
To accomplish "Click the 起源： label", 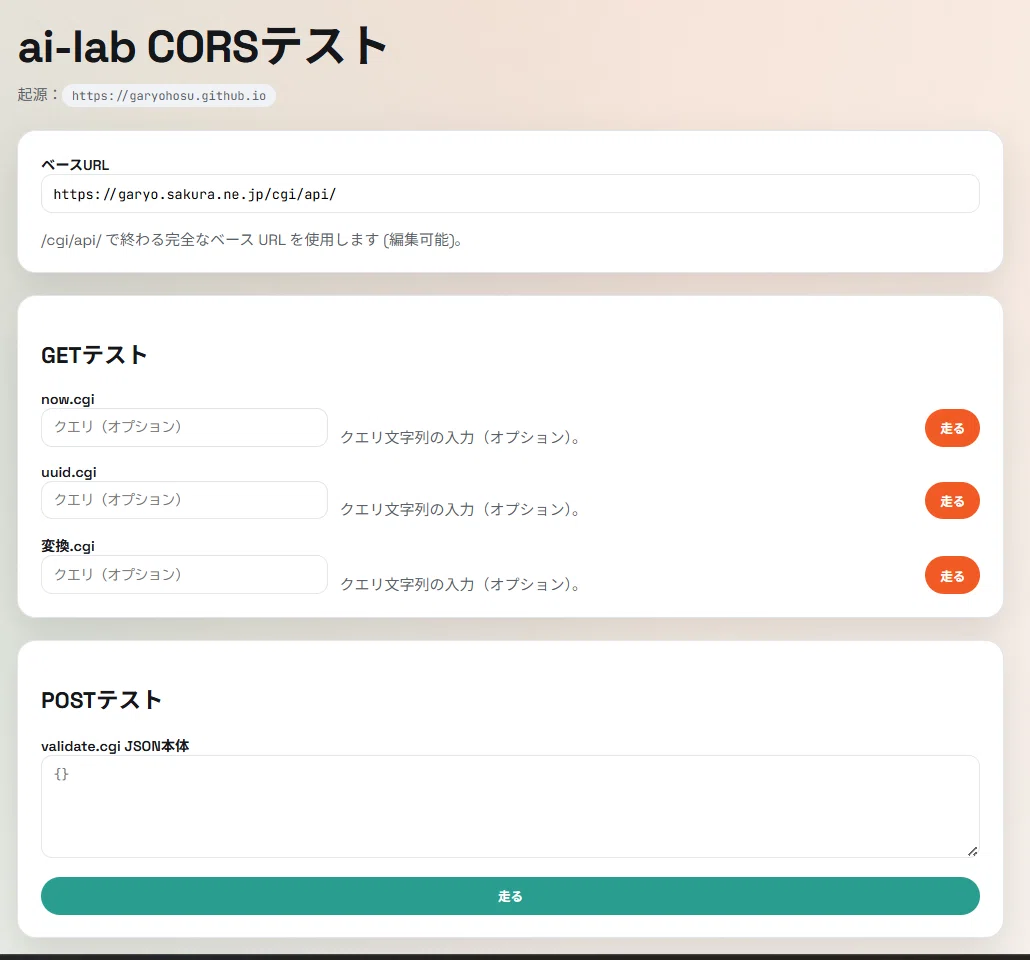I will point(37,95).
